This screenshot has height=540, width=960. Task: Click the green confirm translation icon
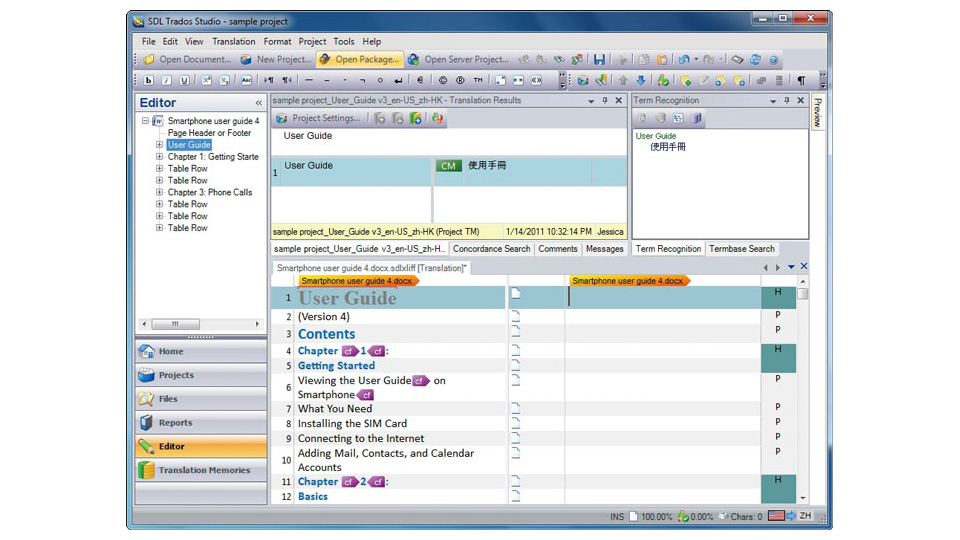(663, 80)
